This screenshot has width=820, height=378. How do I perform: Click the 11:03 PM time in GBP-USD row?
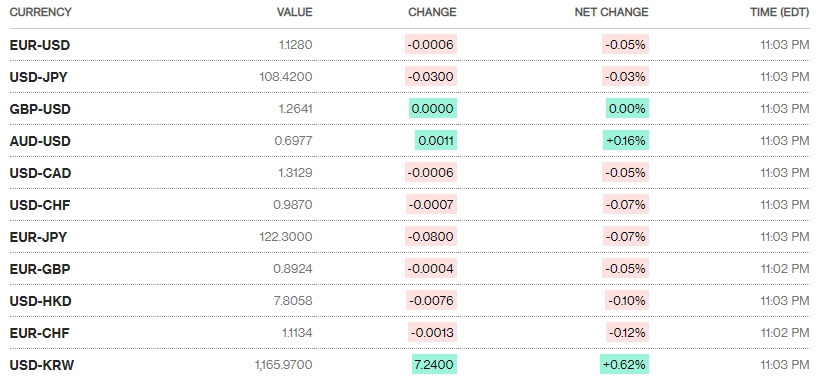[785, 109]
